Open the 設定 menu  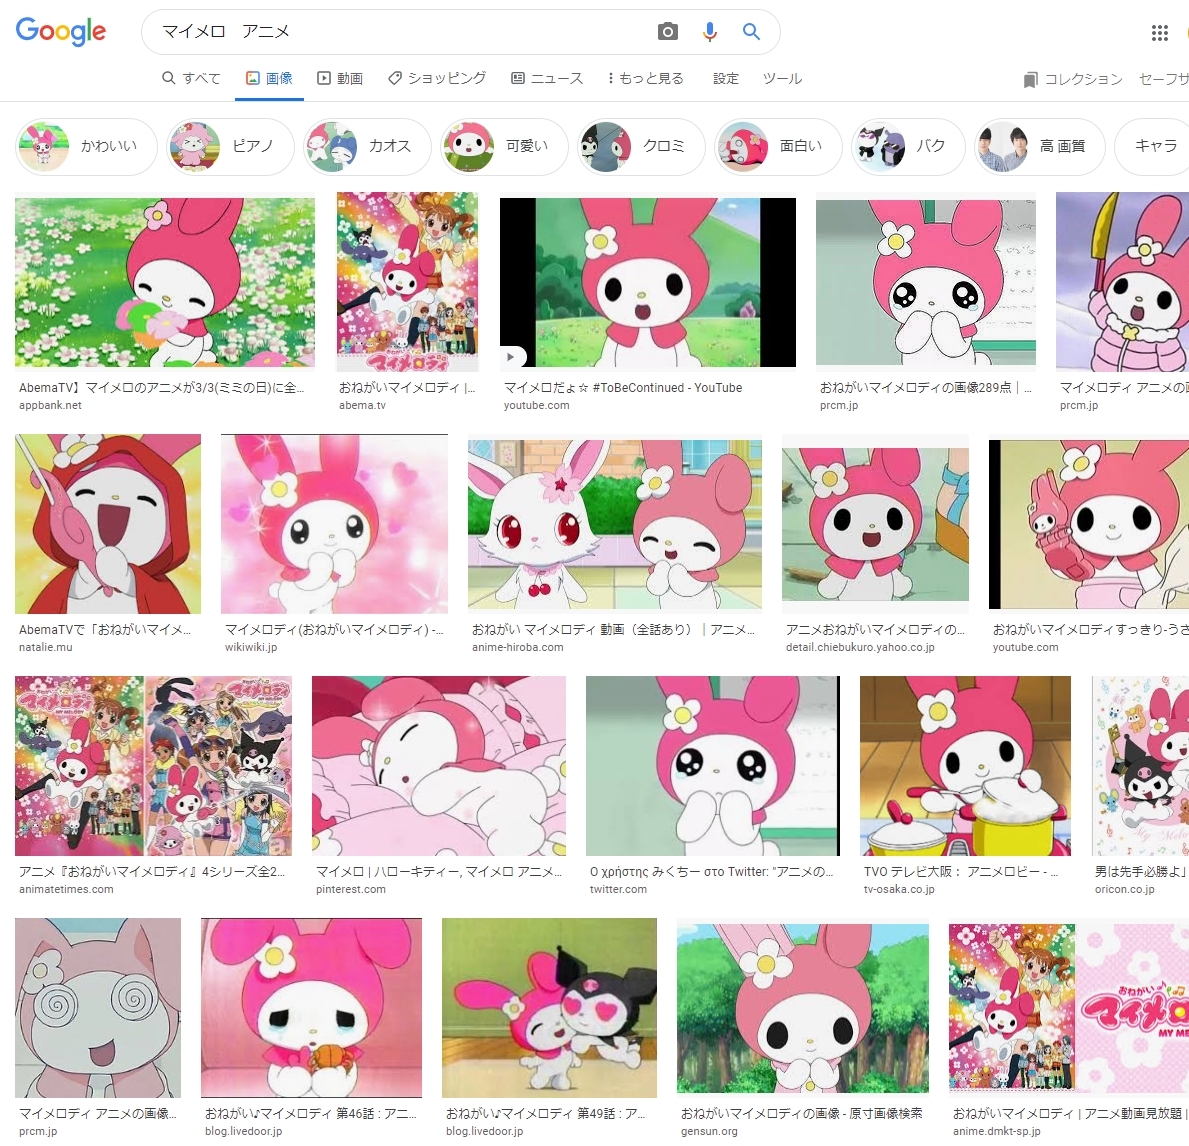[726, 78]
